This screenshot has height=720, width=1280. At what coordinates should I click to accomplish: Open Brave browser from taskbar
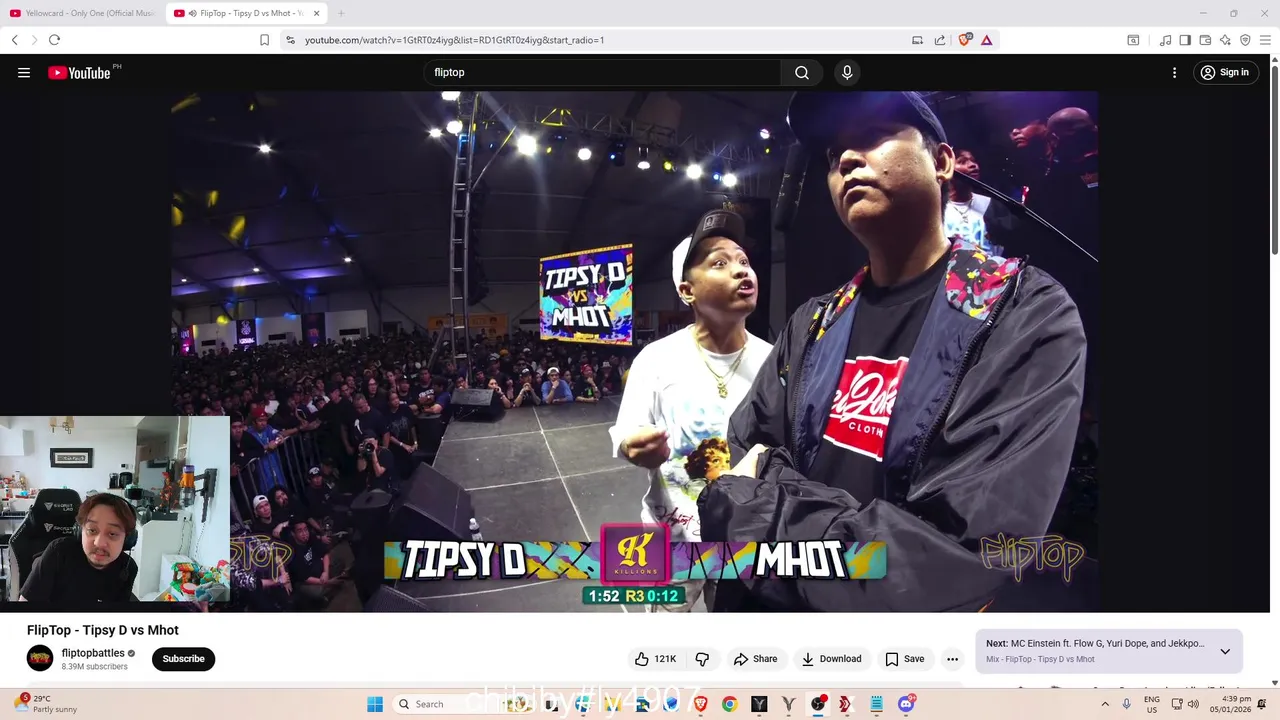(700, 704)
